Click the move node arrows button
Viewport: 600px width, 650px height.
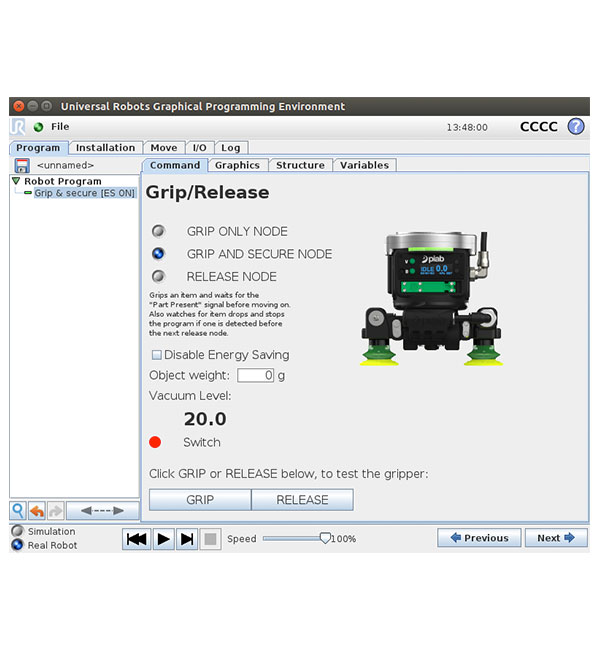coord(102,510)
